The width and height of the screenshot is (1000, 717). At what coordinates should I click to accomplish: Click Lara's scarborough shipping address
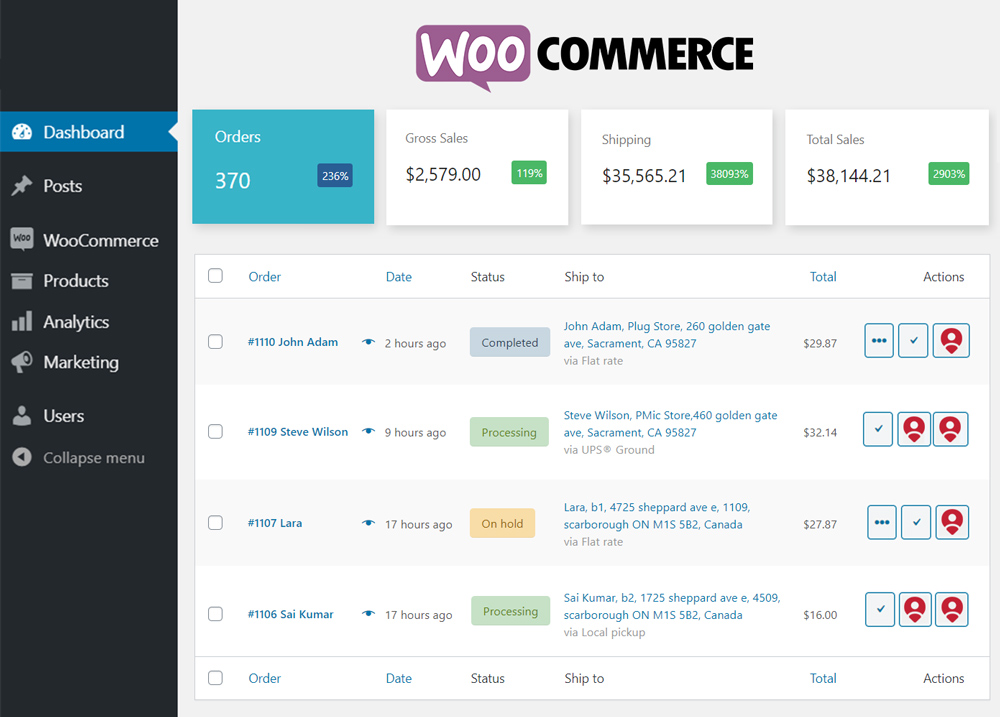pyautogui.click(x=657, y=516)
